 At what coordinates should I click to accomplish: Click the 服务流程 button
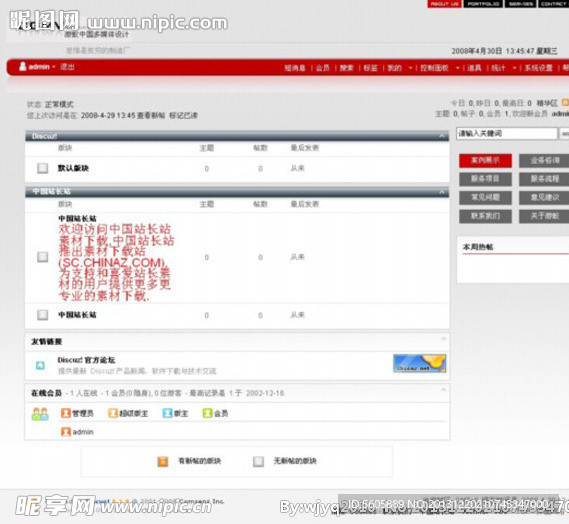[544, 179]
